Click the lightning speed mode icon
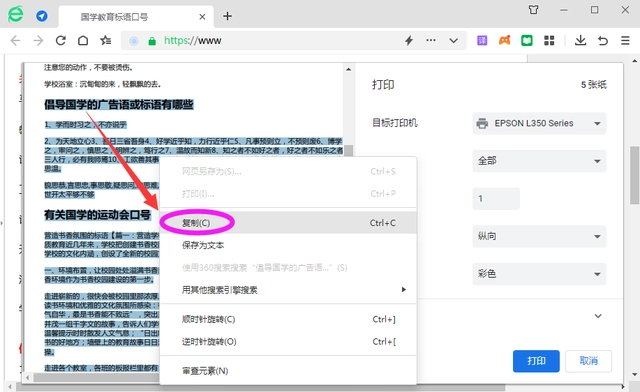The height and width of the screenshot is (392, 640). pos(409,40)
